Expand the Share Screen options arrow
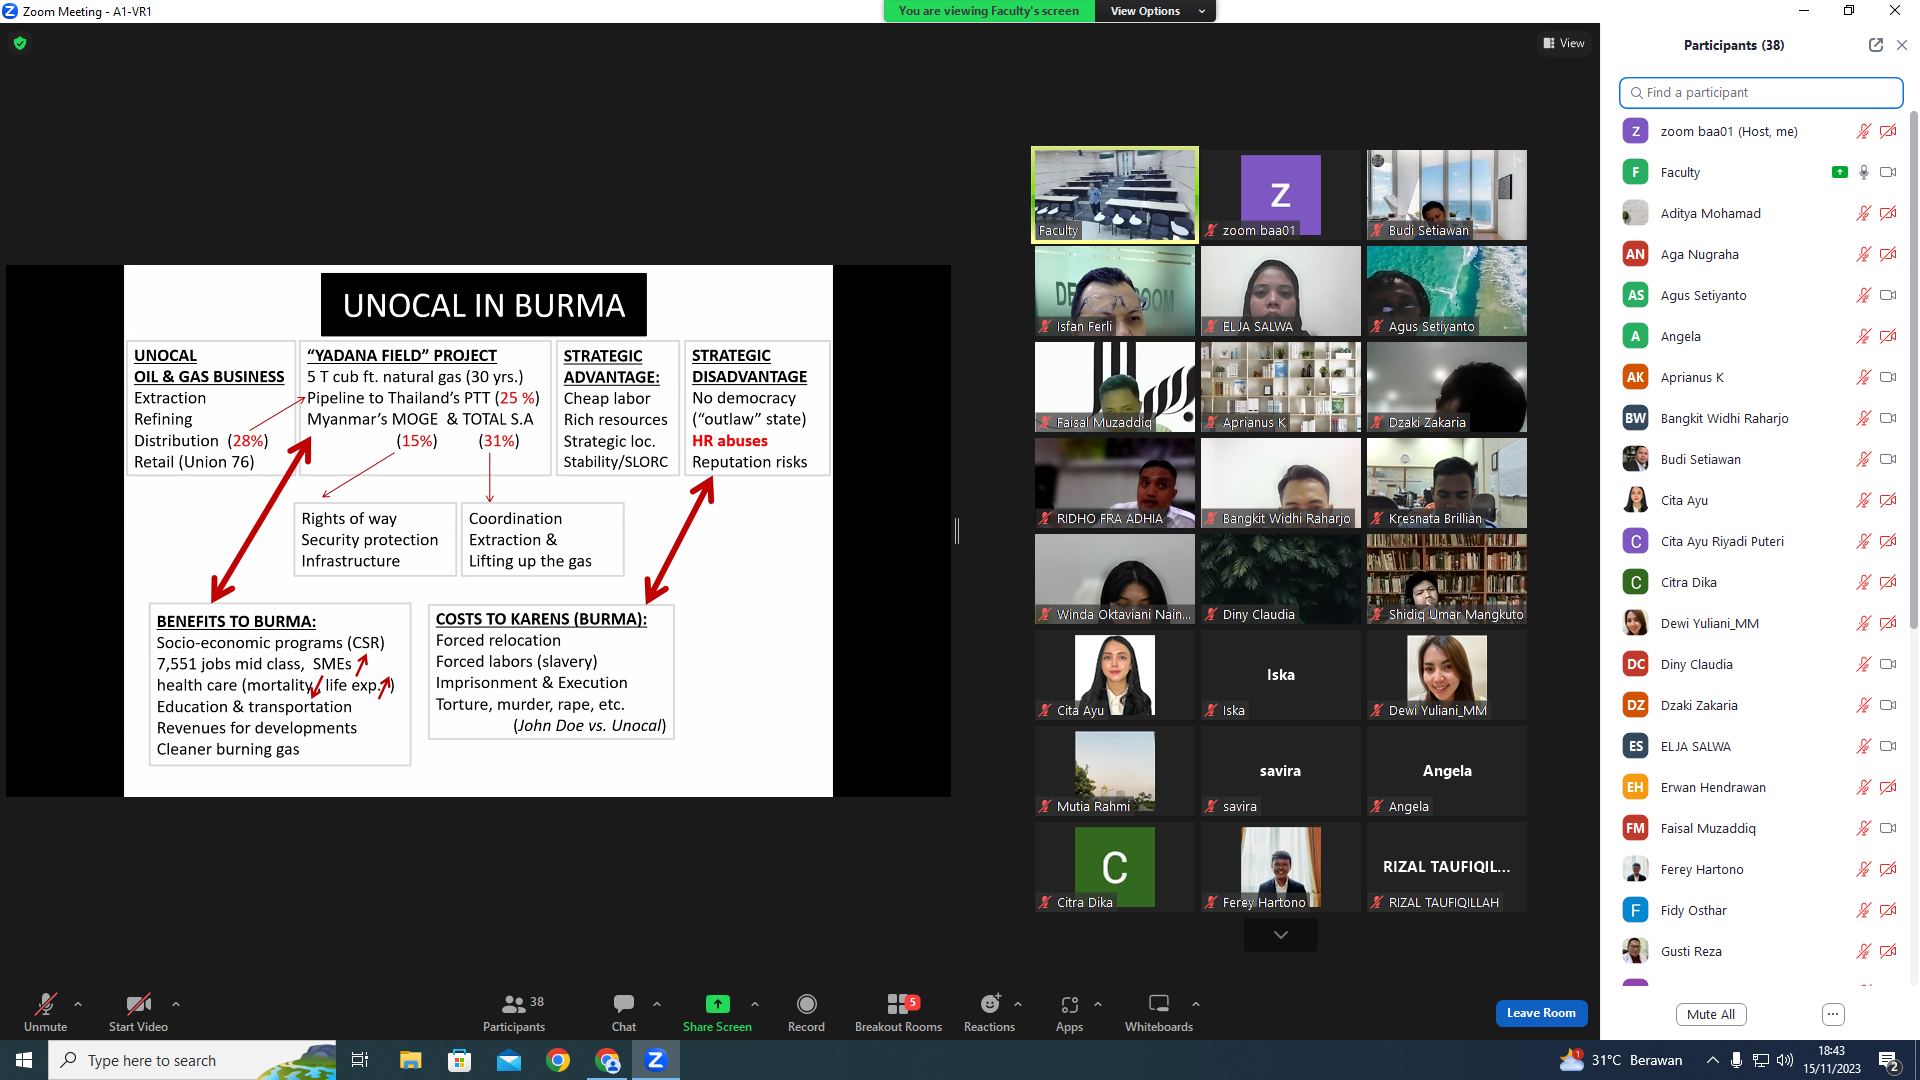This screenshot has height=1080, width=1920. point(755,1003)
